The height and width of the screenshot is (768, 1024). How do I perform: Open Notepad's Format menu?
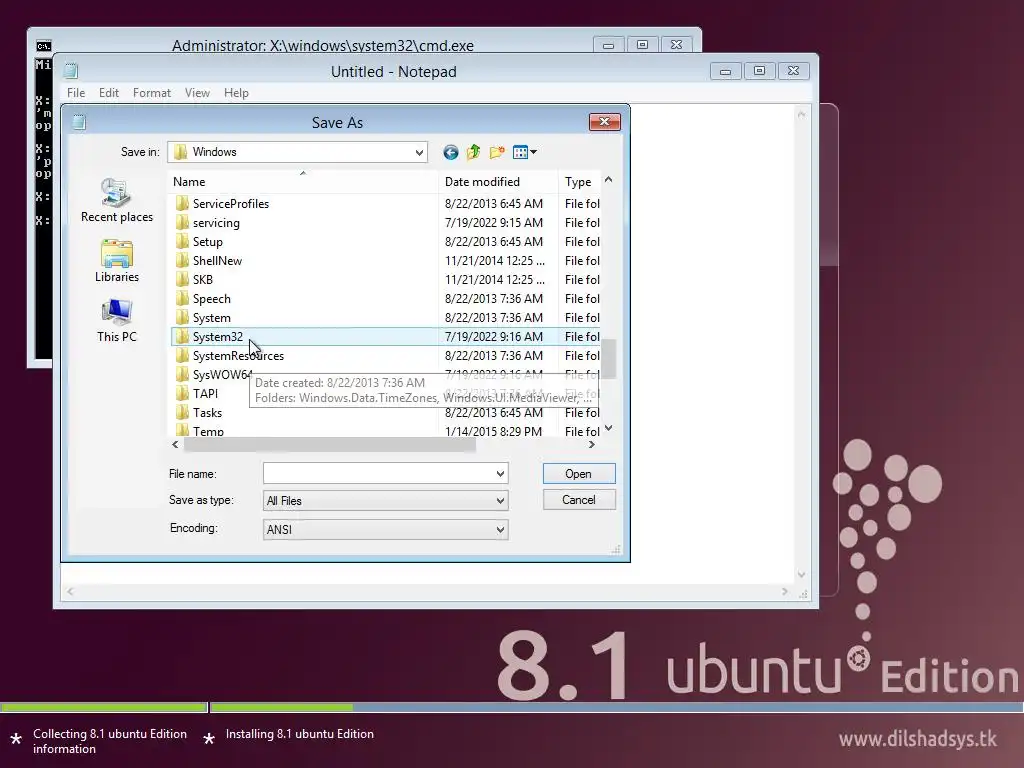point(152,93)
